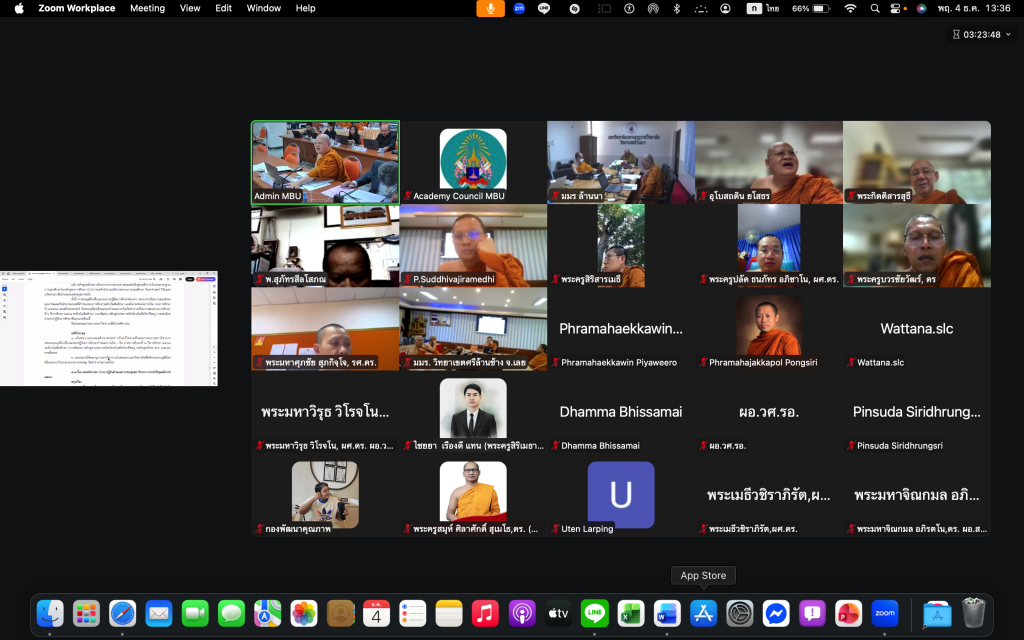This screenshot has height=640, width=1024.
Task: Toggle the Wi-Fi status icon
Action: pyautogui.click(x=850, y=8)
